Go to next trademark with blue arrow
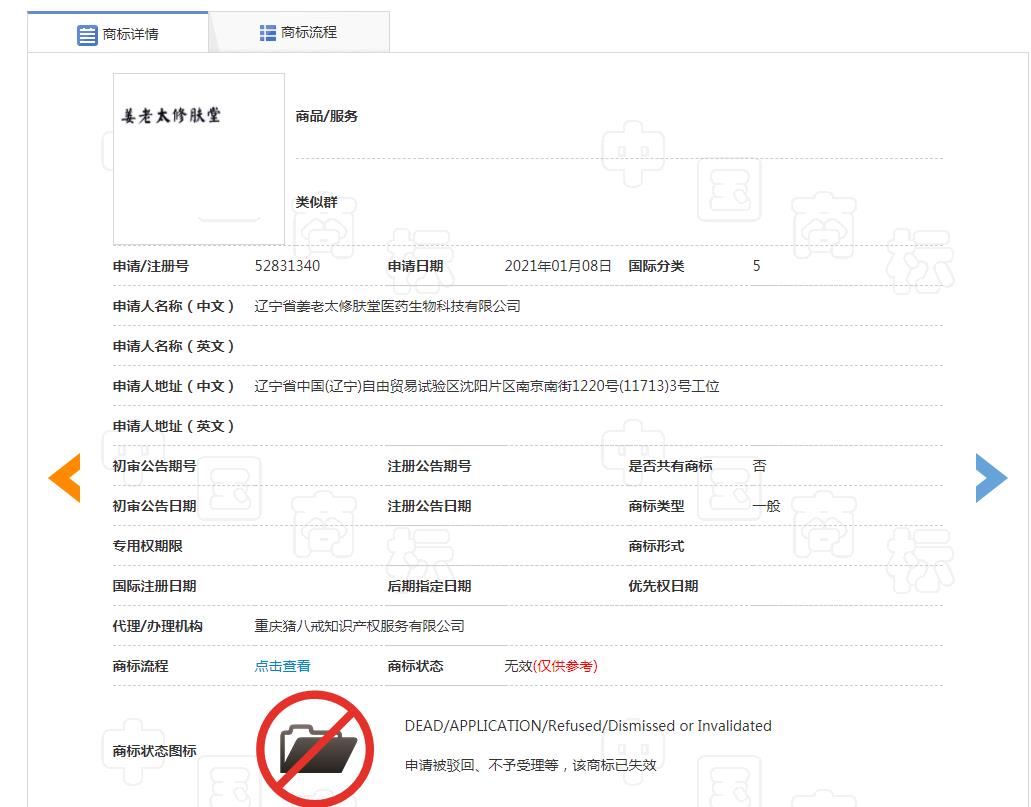 click(x=992, y=477)
